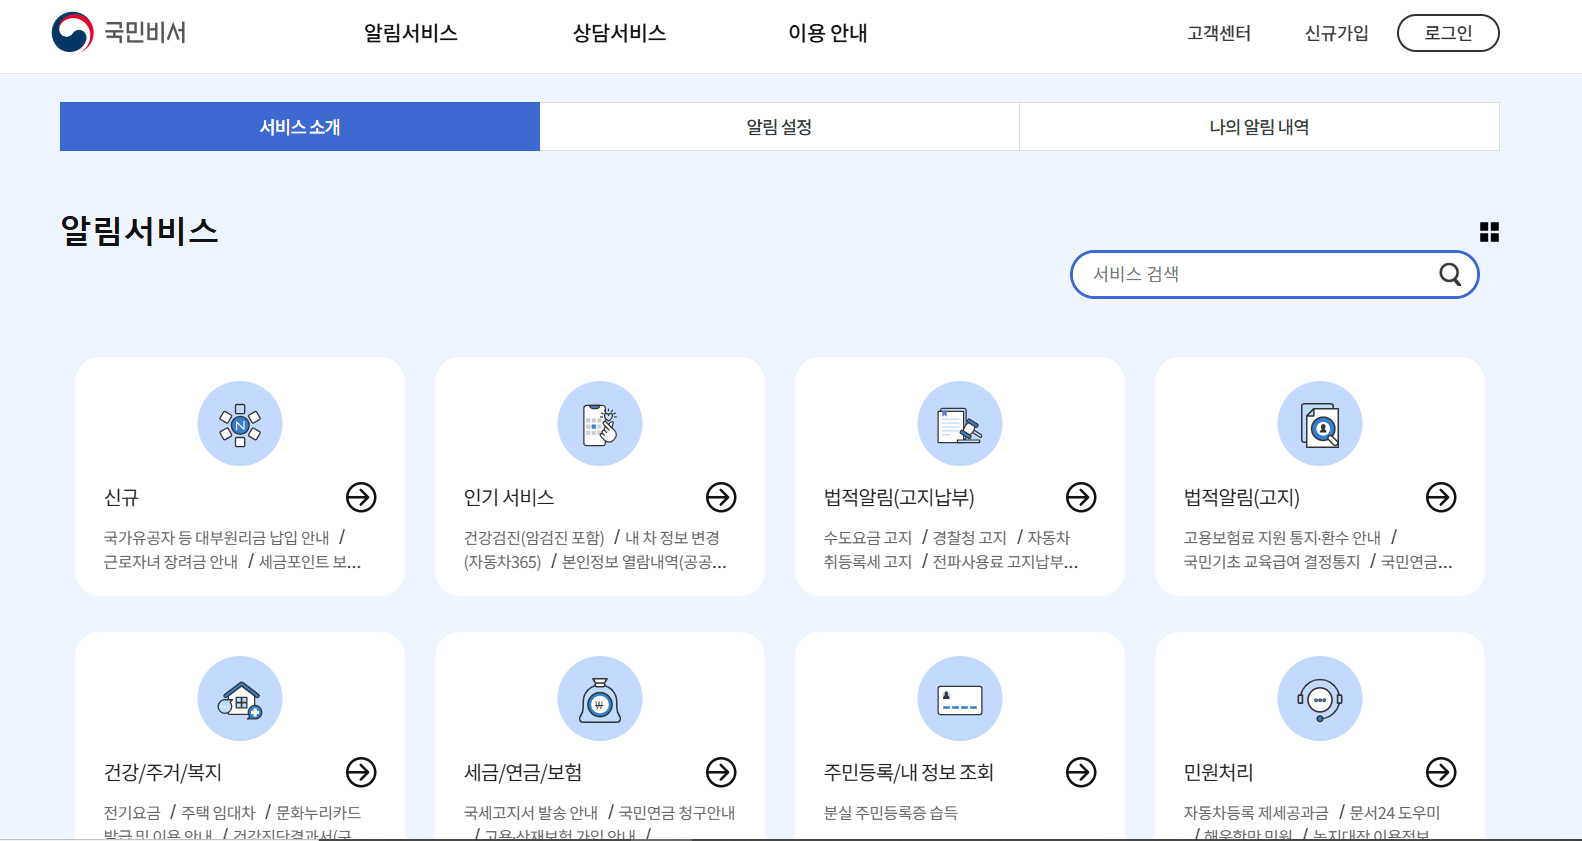Switch to the 알림 설정 tab
Viewport: 1582px width, 841px height.
point(779,127)
